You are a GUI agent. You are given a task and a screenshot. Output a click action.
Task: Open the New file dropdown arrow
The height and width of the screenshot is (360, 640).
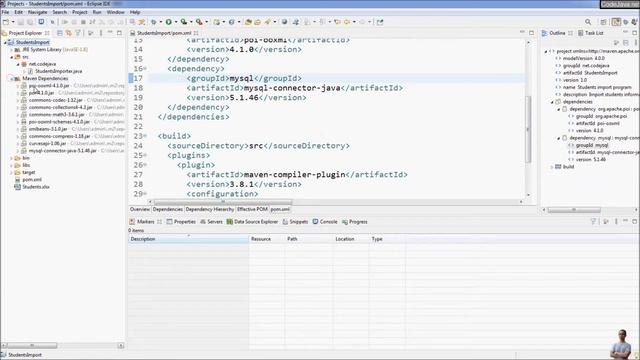click(x=13, y=22)
